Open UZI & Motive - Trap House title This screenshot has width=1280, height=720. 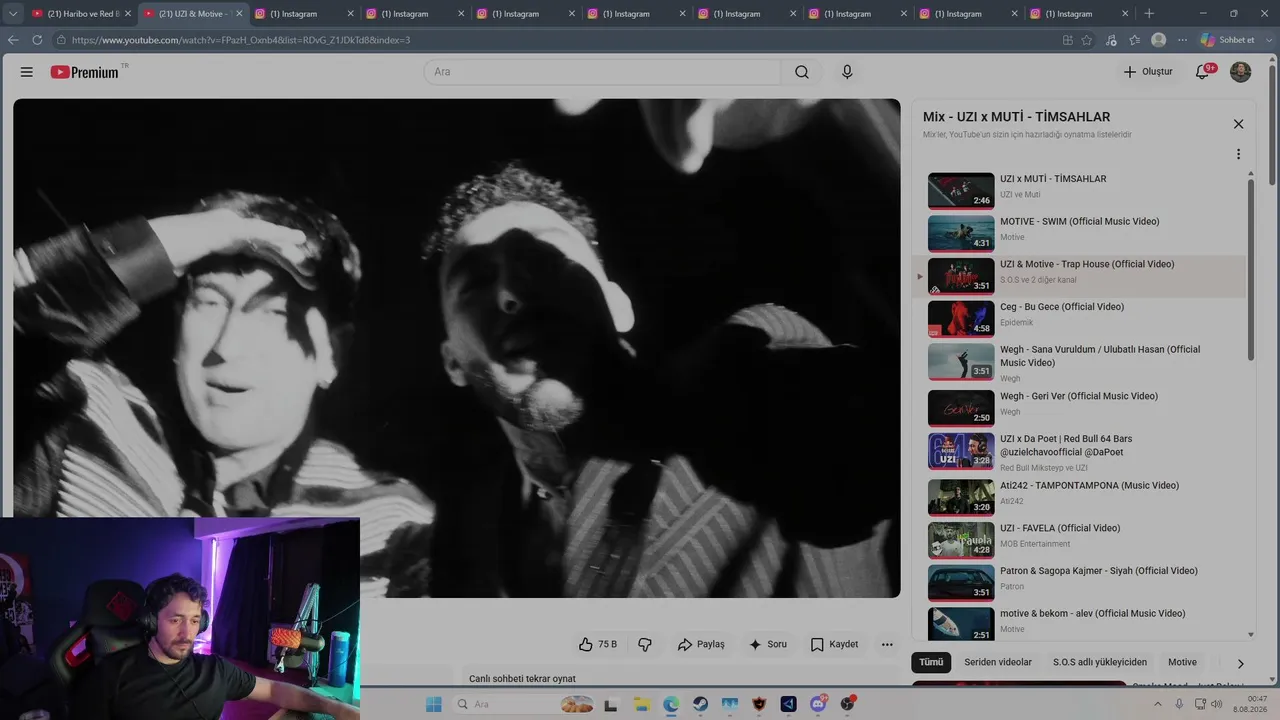click(1087, 264)
